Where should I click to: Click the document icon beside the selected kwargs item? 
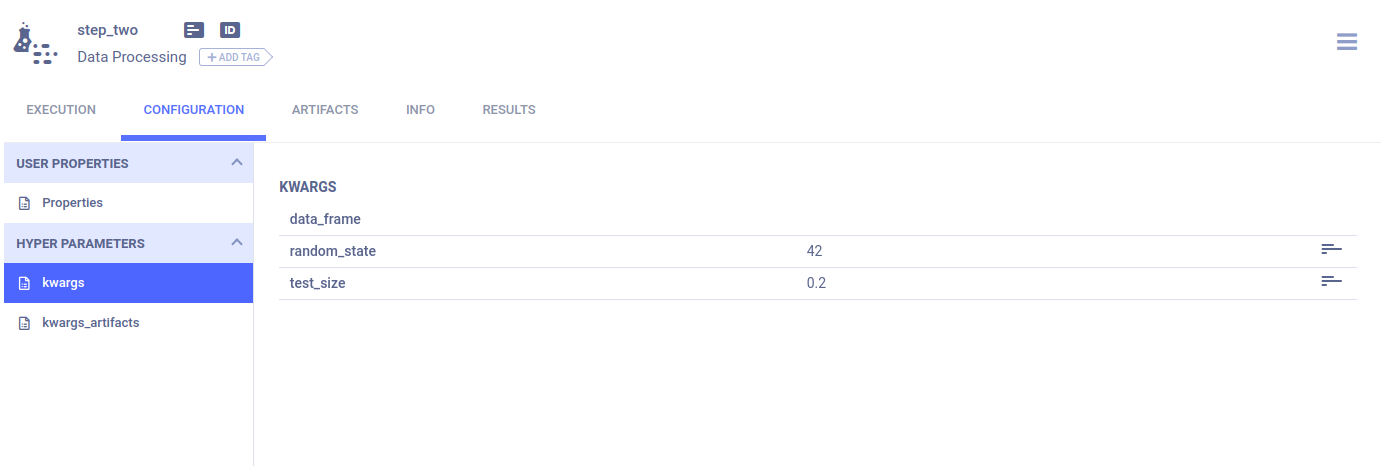tap(25, 283)
